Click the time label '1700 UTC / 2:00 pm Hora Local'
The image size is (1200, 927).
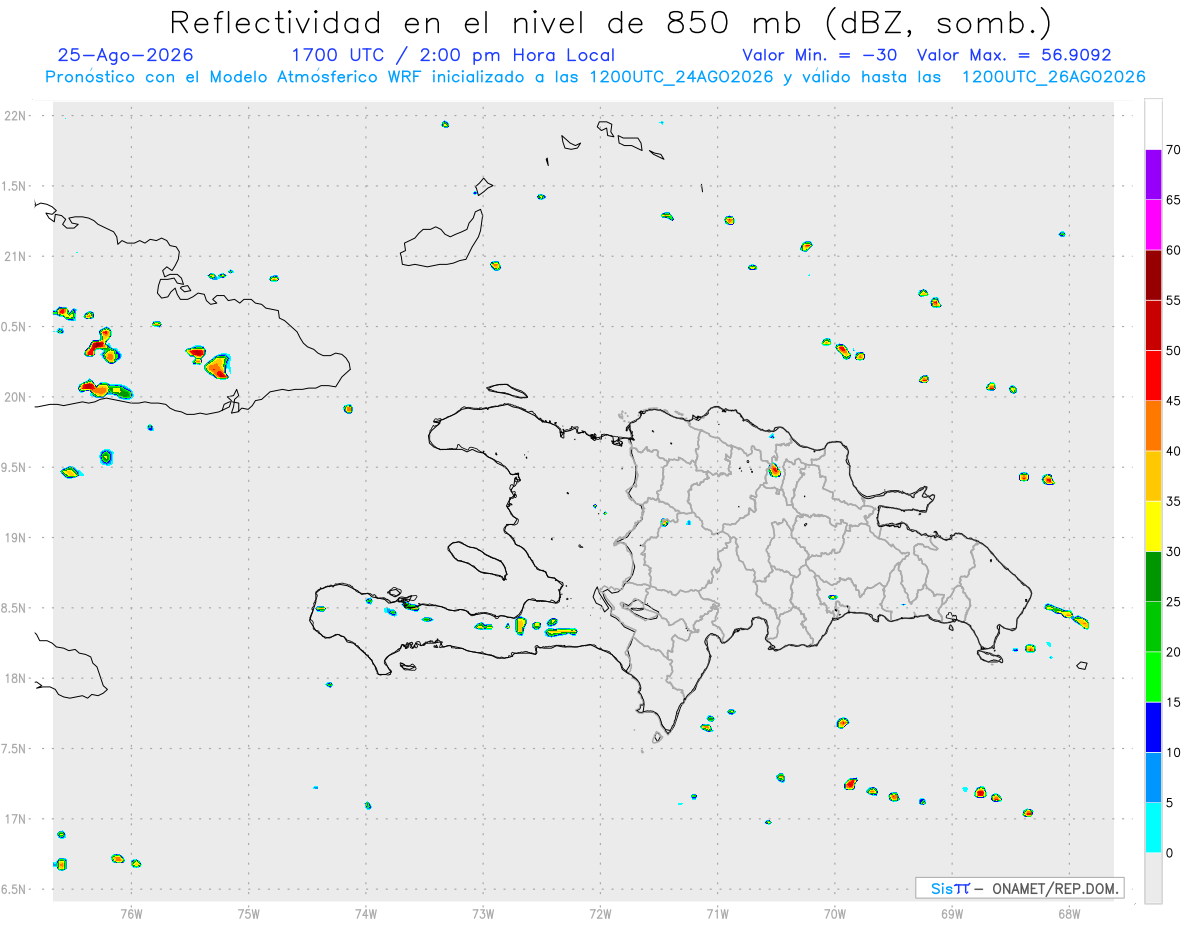pos(452,55)
